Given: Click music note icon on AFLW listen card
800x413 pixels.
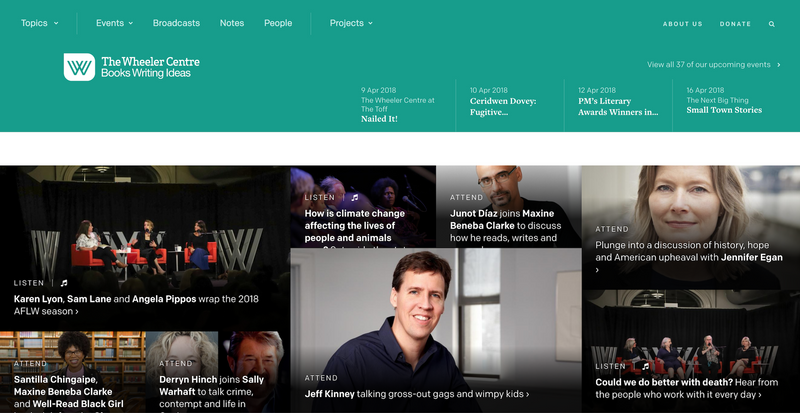Looking at the screenshot, I should tap(64, 283).
